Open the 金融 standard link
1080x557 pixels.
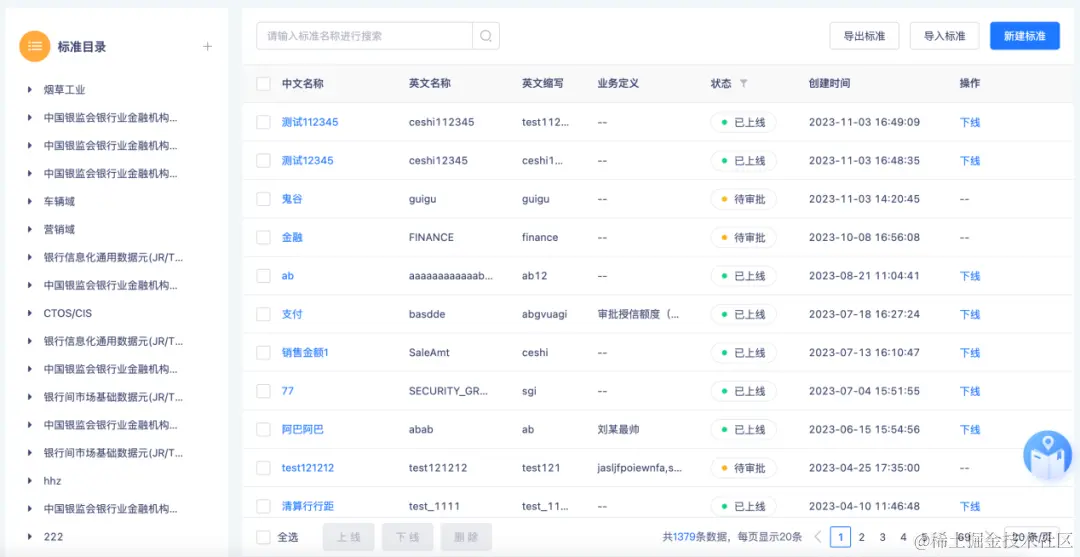click(x=292, y=238)
